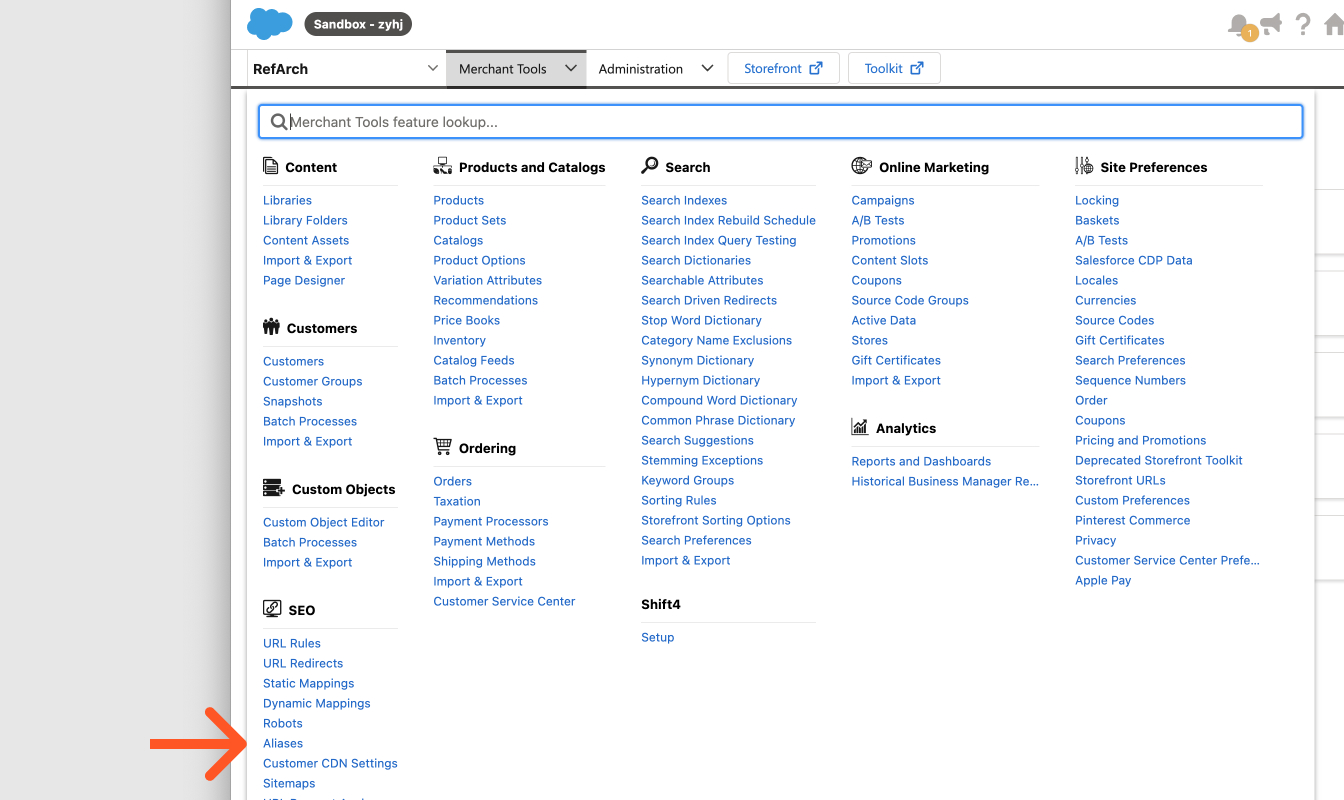The width and height of the screenshot is (1344, 800).
Task: Open Apple Pay preferences
Action: click(1103, 580)
